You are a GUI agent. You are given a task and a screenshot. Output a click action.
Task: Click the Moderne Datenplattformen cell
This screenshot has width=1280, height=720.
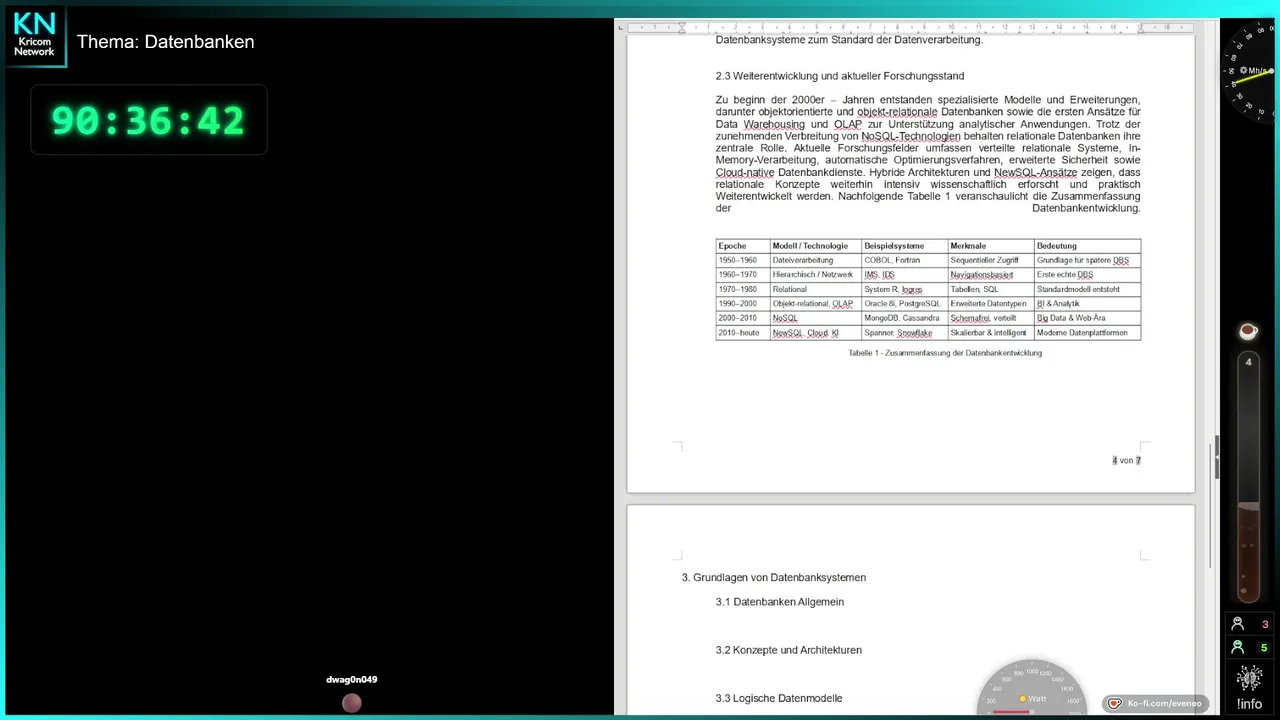pos(1087,333)
